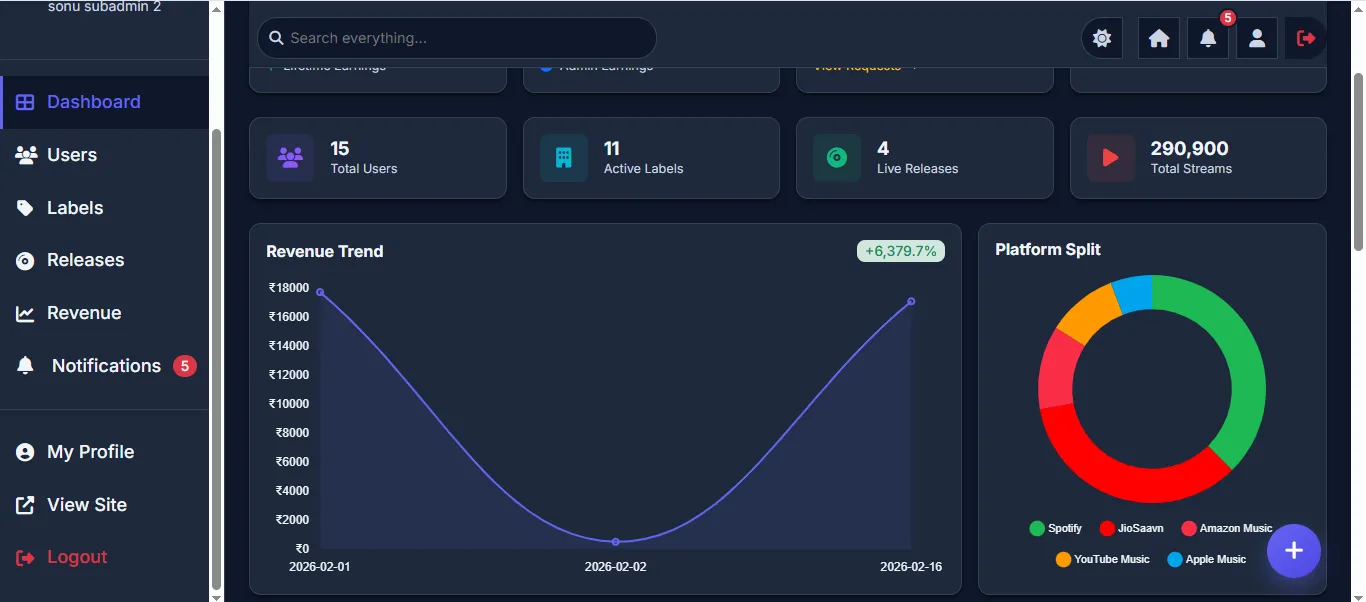Click the 290,900 Total Streams value
The width and height of the screenshot is (1366, 602).
tap(1190, 148)
